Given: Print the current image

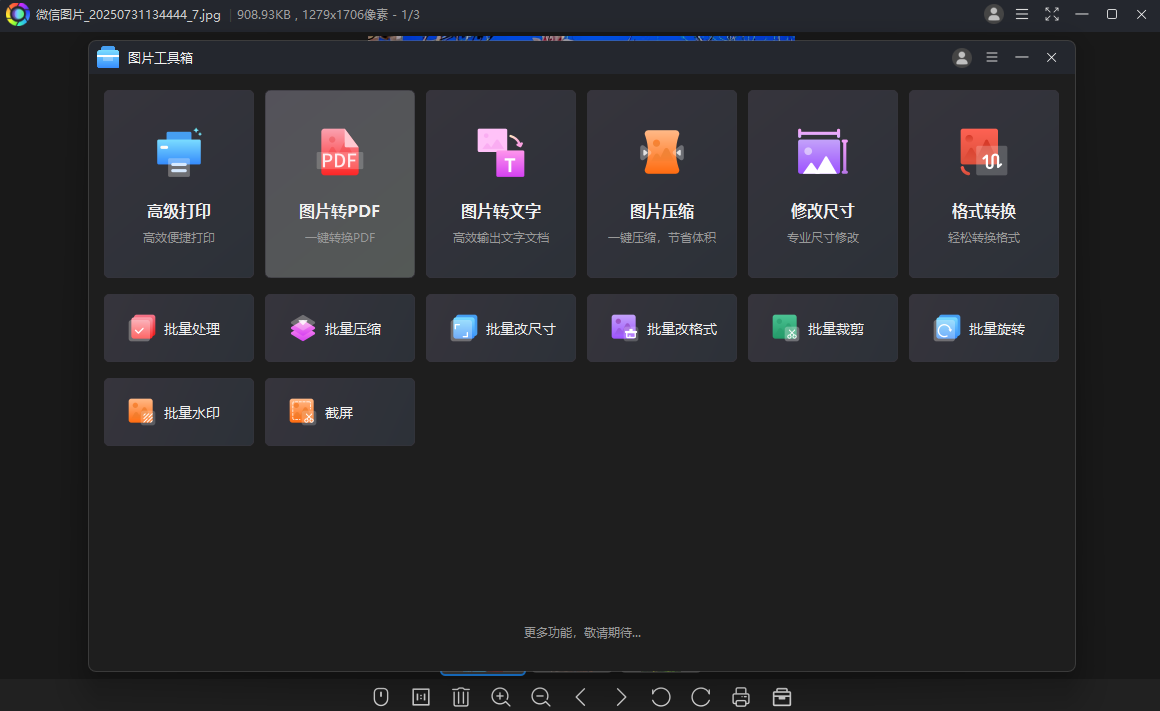Looking at the screenshot, I should coord(741,697).
